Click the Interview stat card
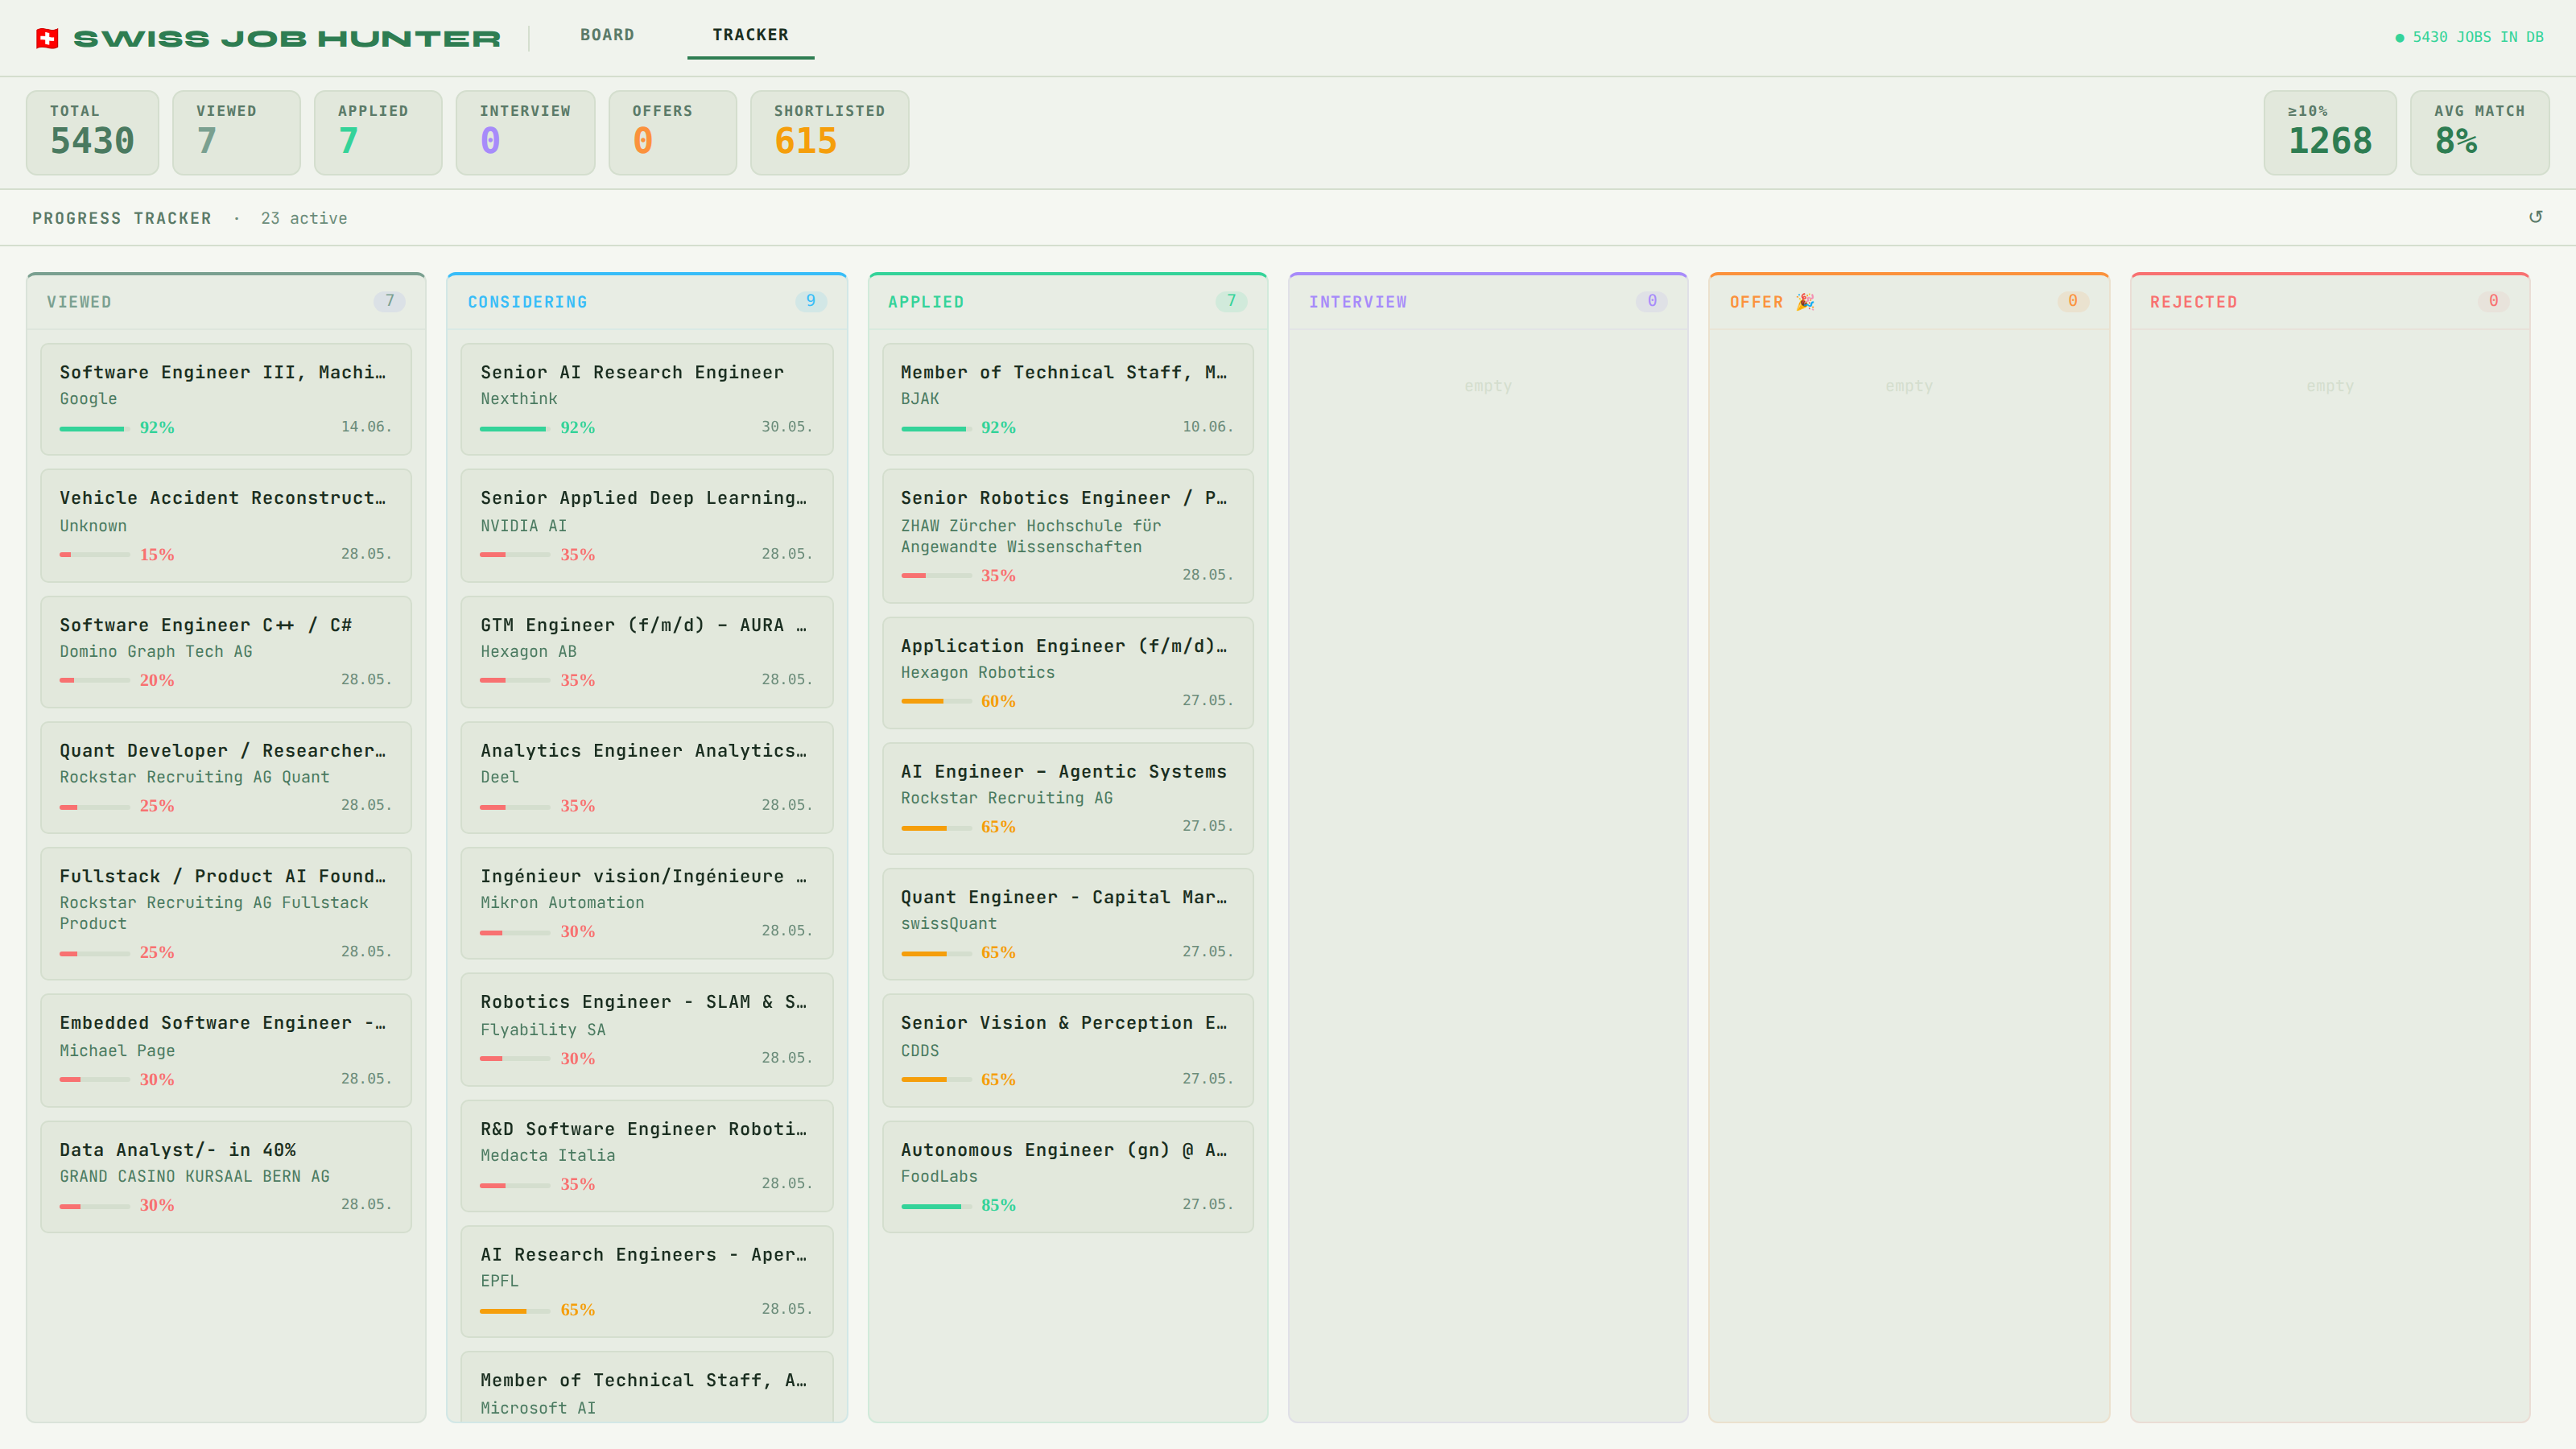The height and width of the screenshot is (1449, 2576). tap(525, 133)
